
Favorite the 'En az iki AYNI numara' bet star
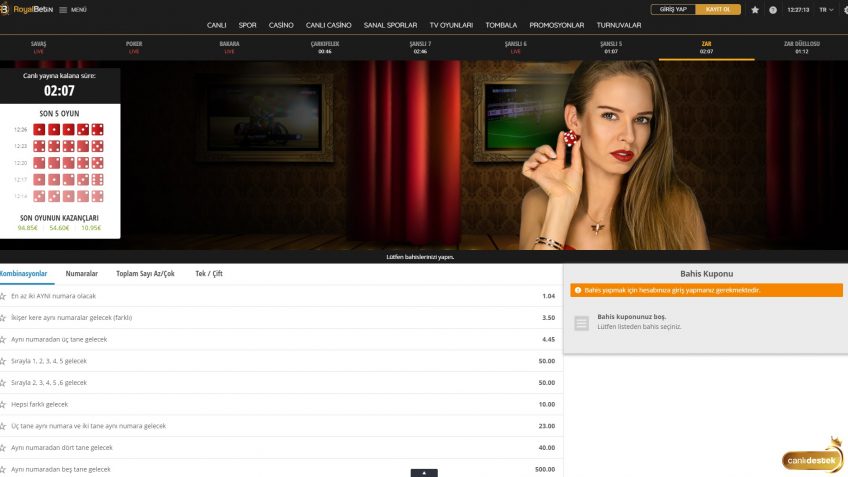[3, 296]
